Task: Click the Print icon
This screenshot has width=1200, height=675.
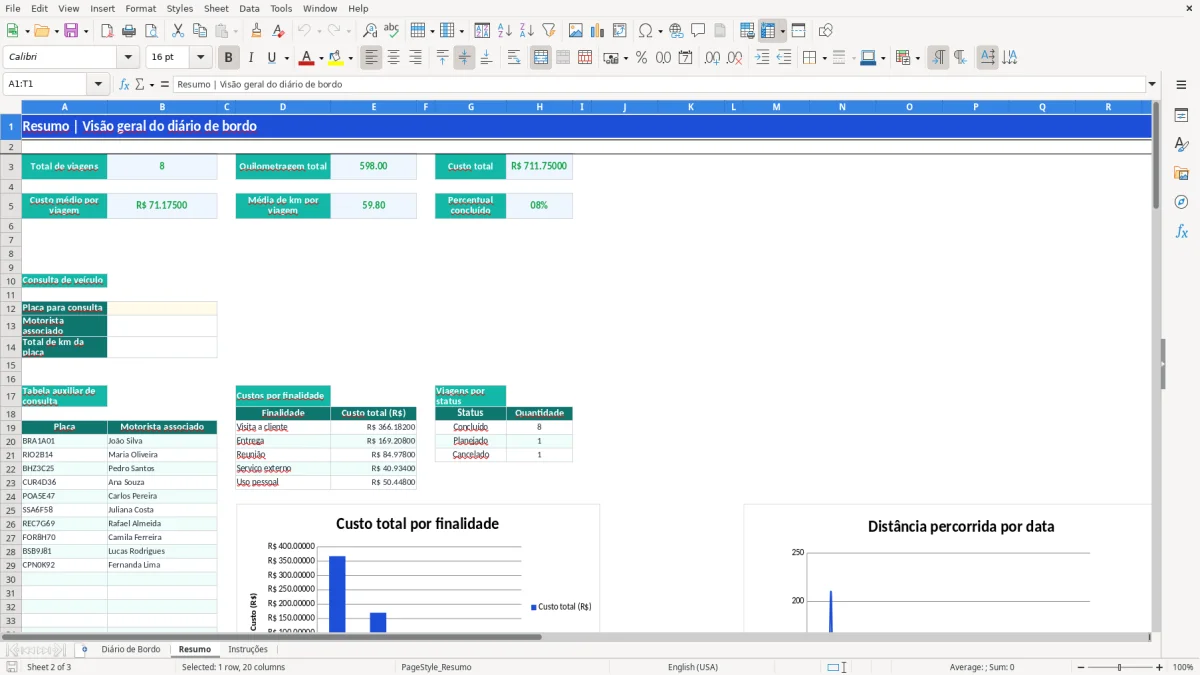Action: 129,31
